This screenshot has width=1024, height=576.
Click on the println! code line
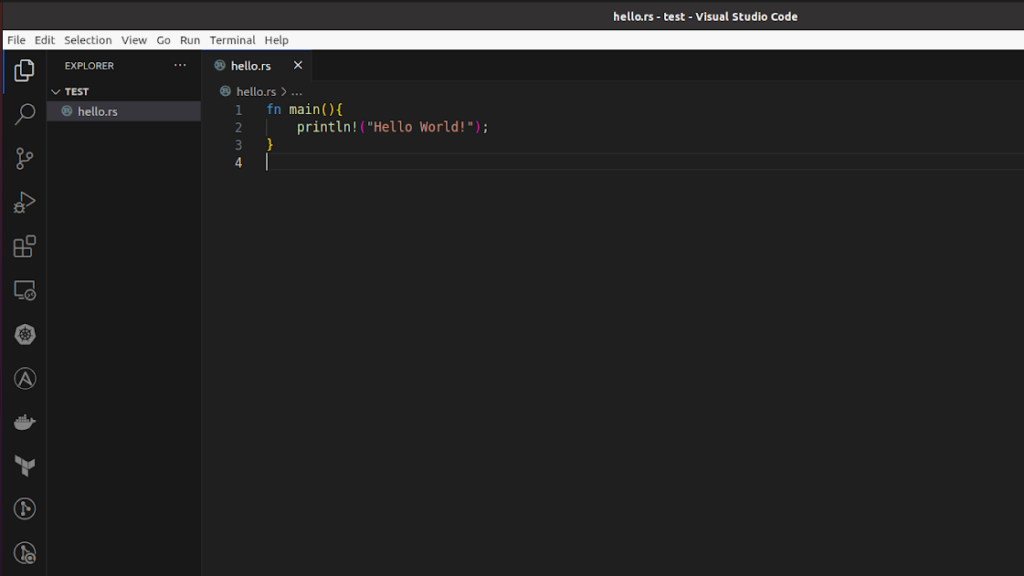[392, 127]
